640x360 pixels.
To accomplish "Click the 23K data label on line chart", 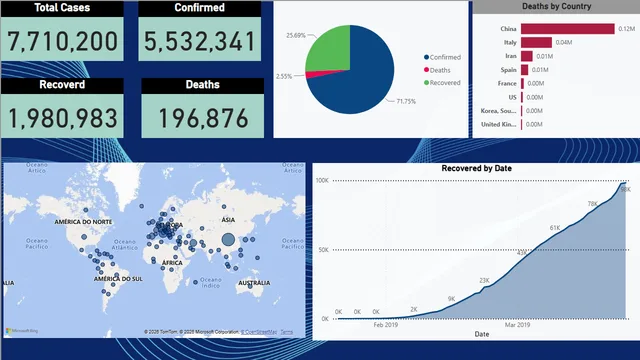I will click(484, 280).
